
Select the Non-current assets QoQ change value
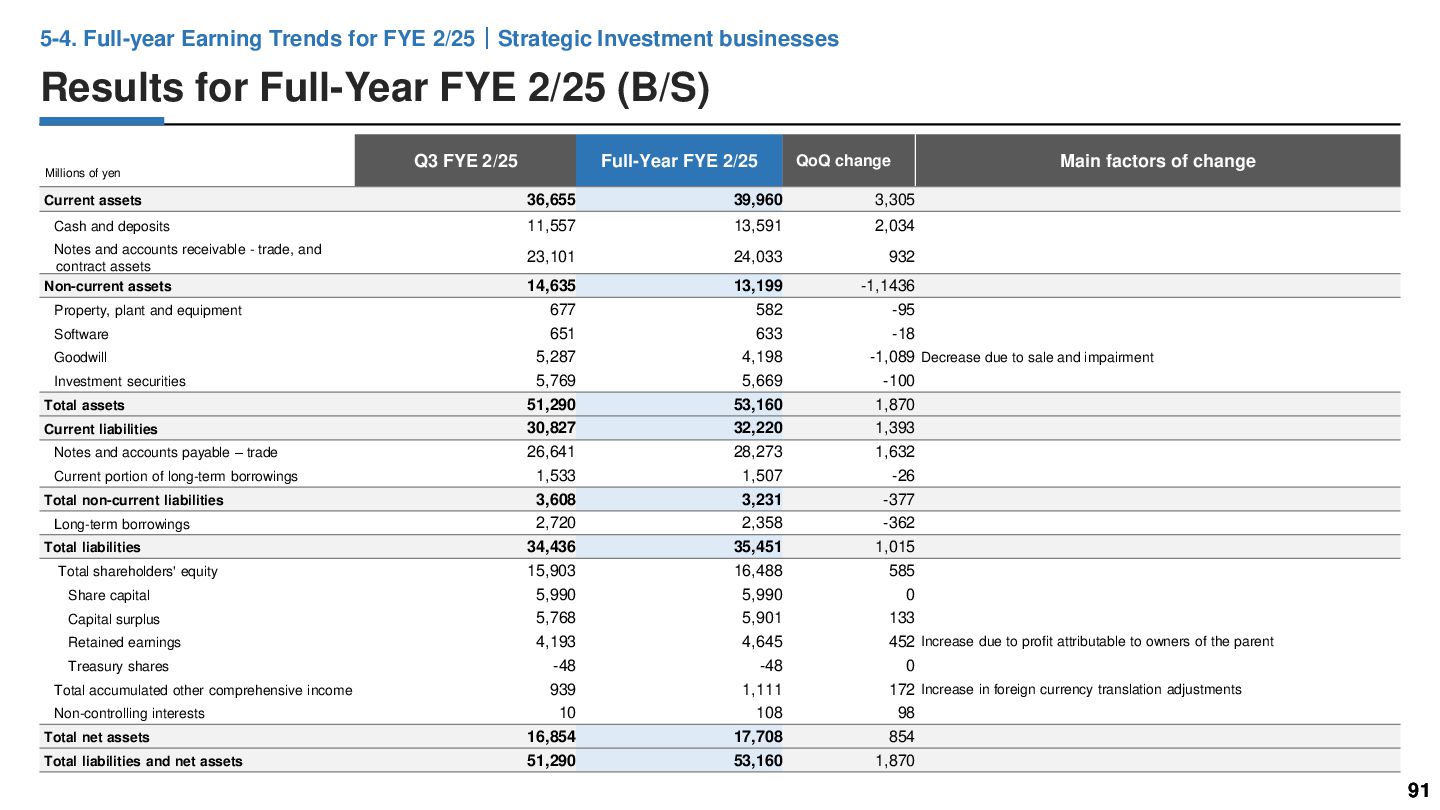888,286
